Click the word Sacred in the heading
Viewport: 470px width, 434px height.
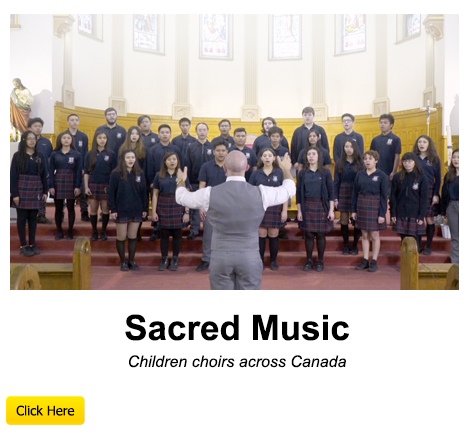(x=182, y=328)
